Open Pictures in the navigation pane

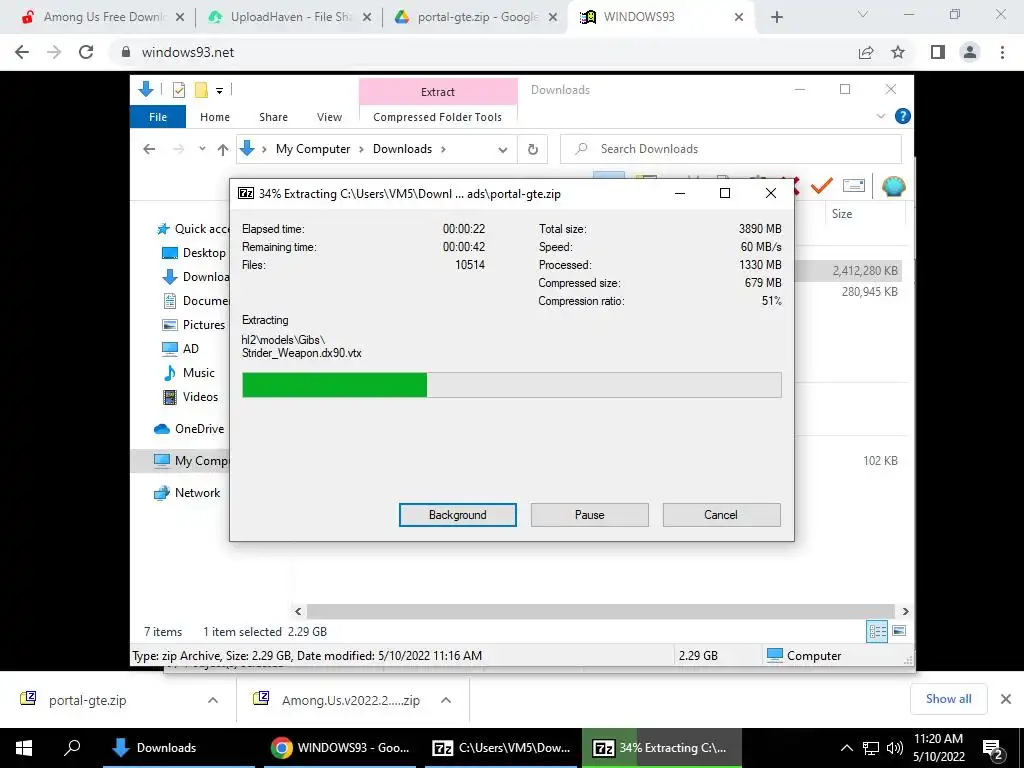pyautogui.click(x=193, y=325)
